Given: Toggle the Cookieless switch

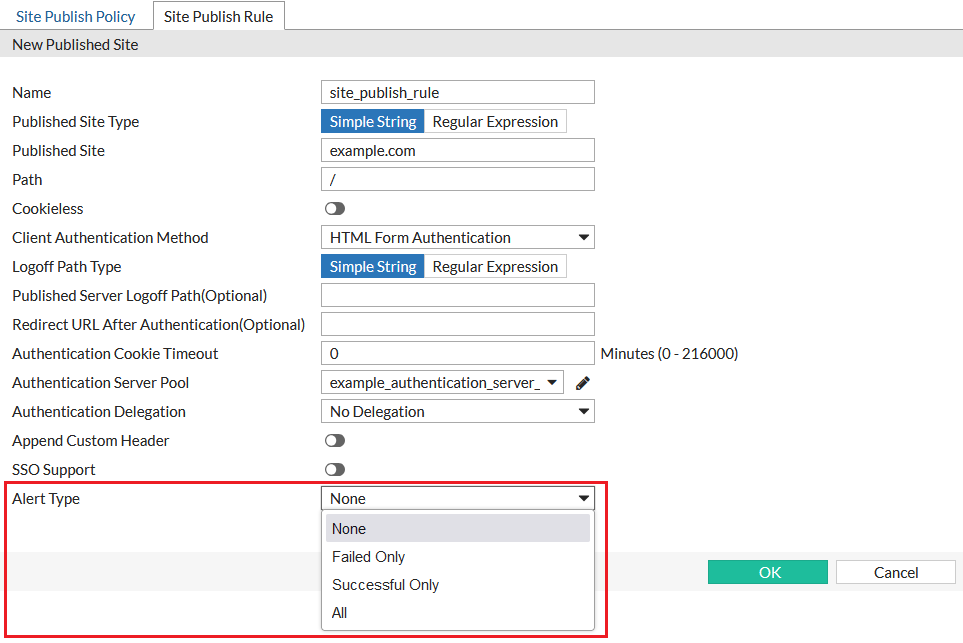Looking at the screenshot, I should pyautogui.click(x=334, y=209).
